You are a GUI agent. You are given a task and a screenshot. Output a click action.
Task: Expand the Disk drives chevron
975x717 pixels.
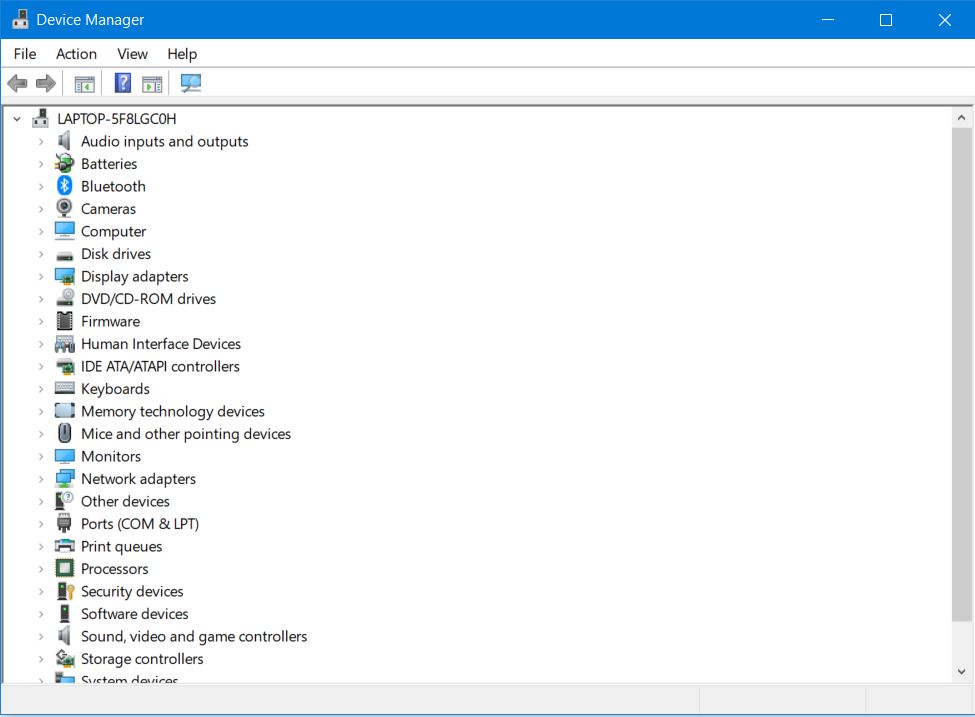41,254
